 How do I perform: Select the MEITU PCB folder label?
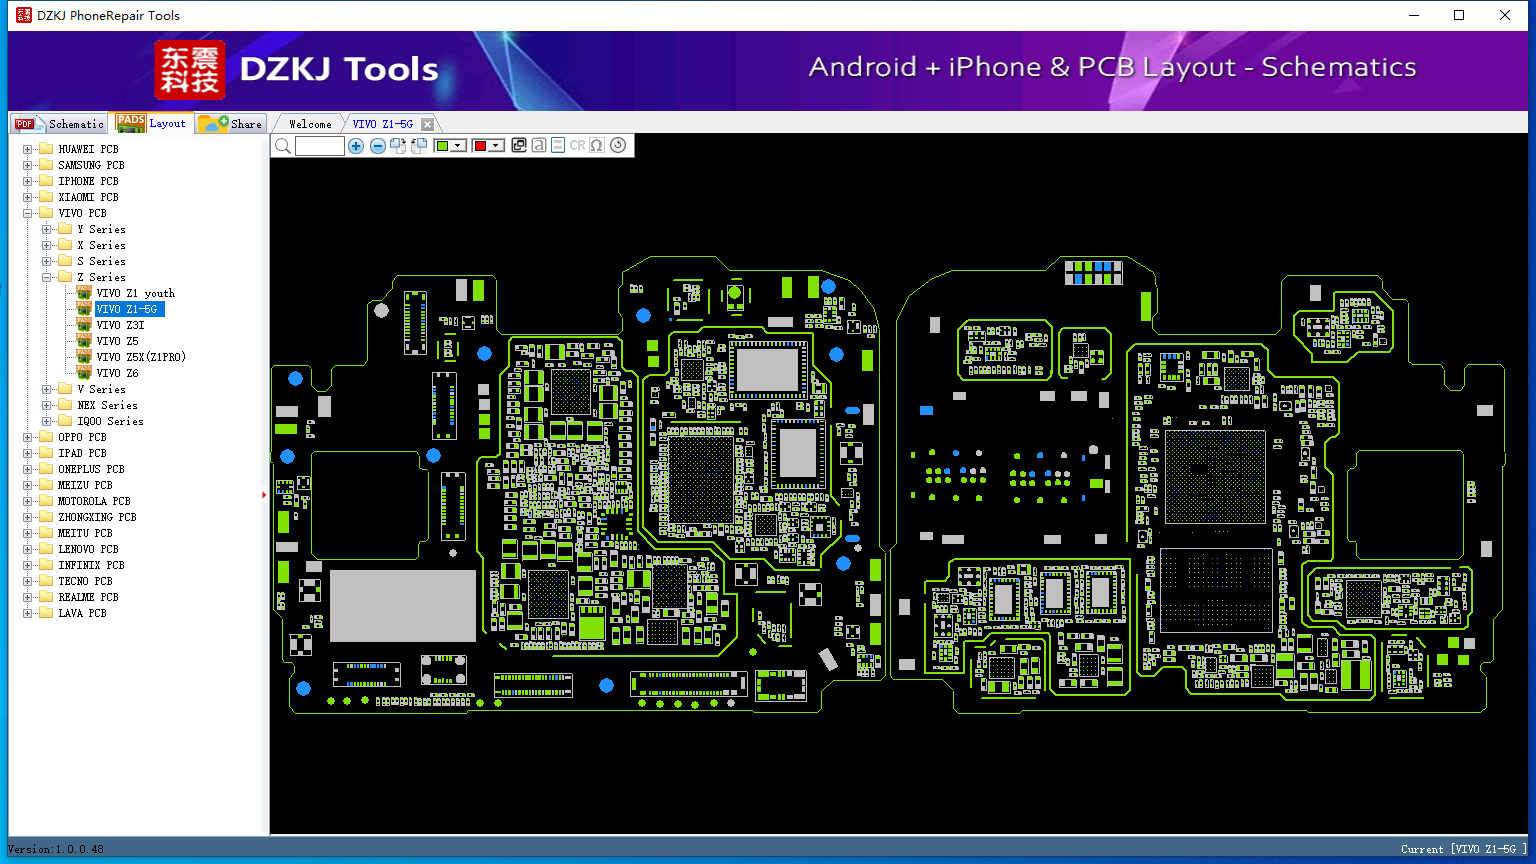pos(85,533)
